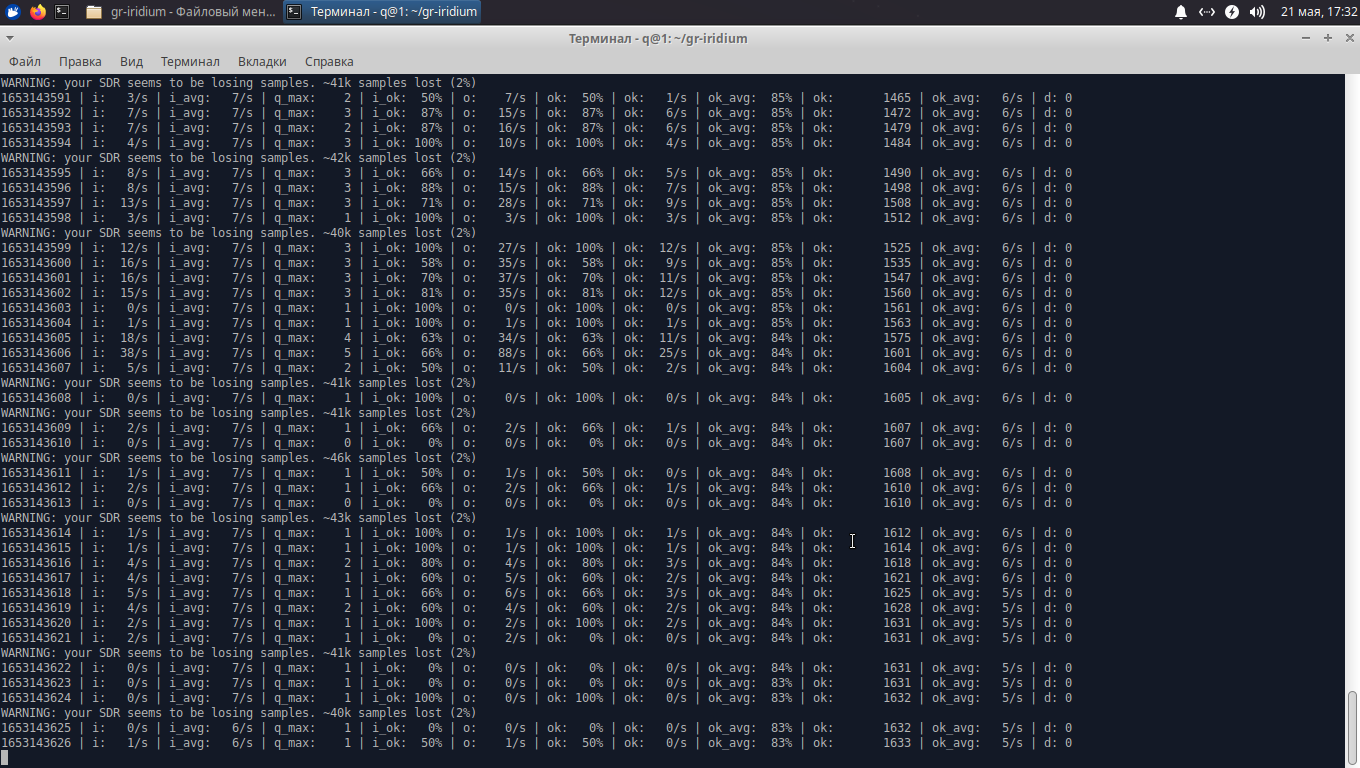1360x768 pixels.
Task: Close the terminal window
Action: [x=1349, y=38]
